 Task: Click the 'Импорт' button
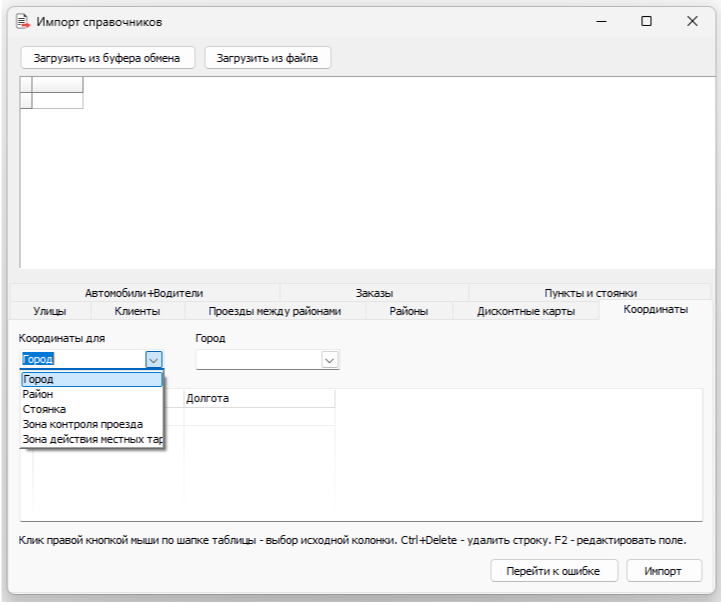[663, 571]
